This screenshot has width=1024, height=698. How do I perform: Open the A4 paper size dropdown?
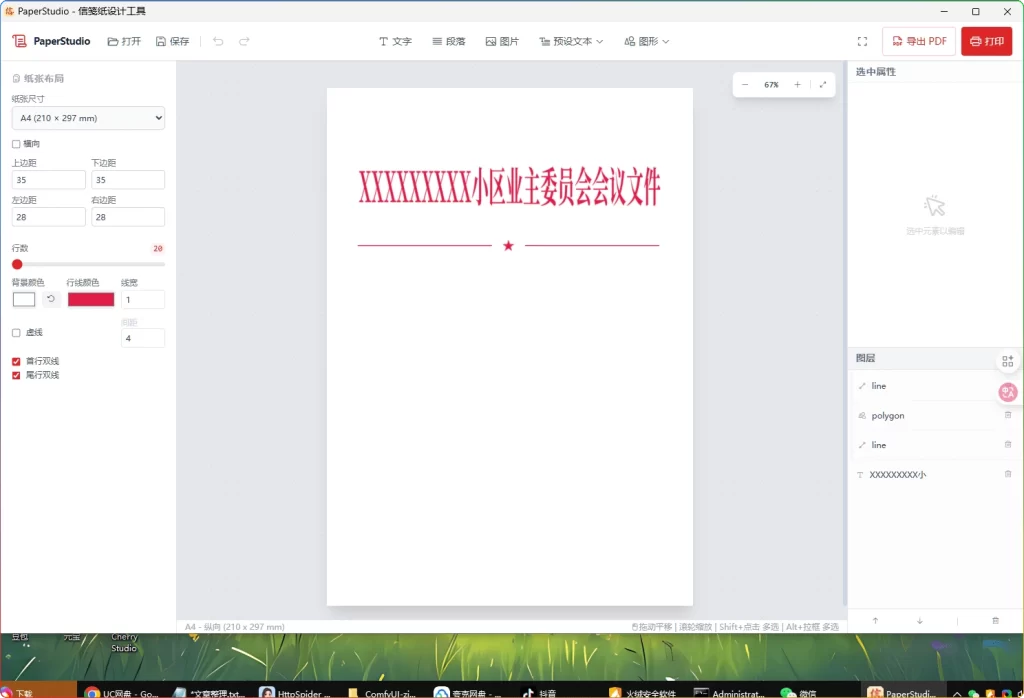88,118
